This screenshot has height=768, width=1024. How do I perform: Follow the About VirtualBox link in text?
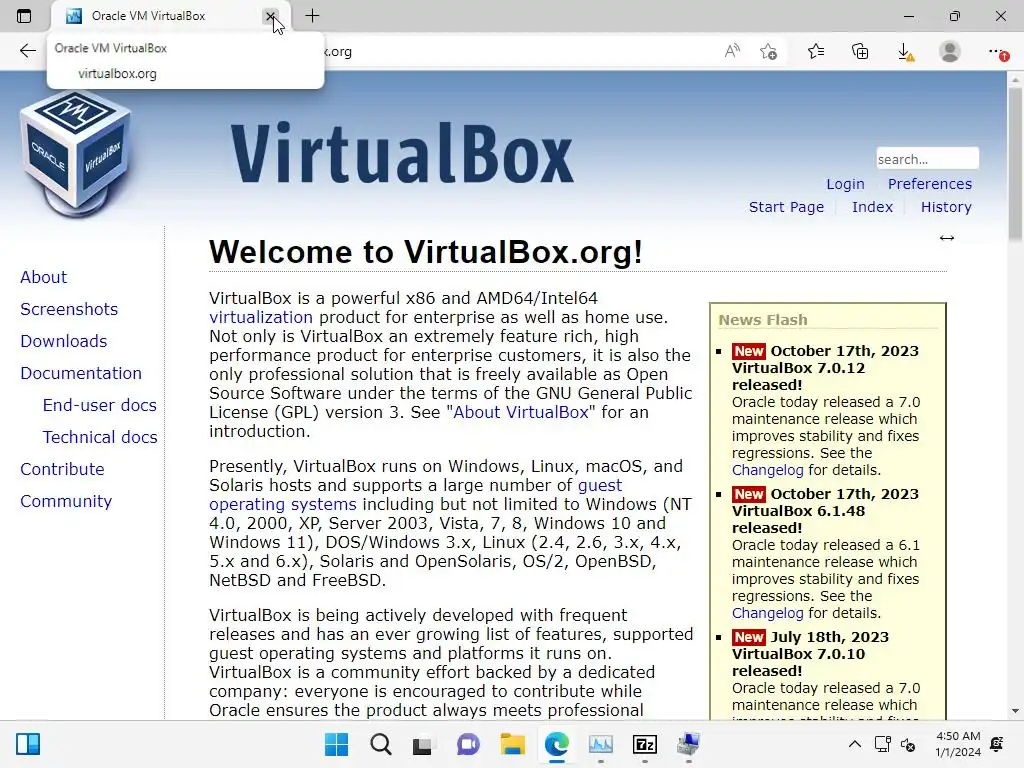pyautogui.click(x=520, y=413)
